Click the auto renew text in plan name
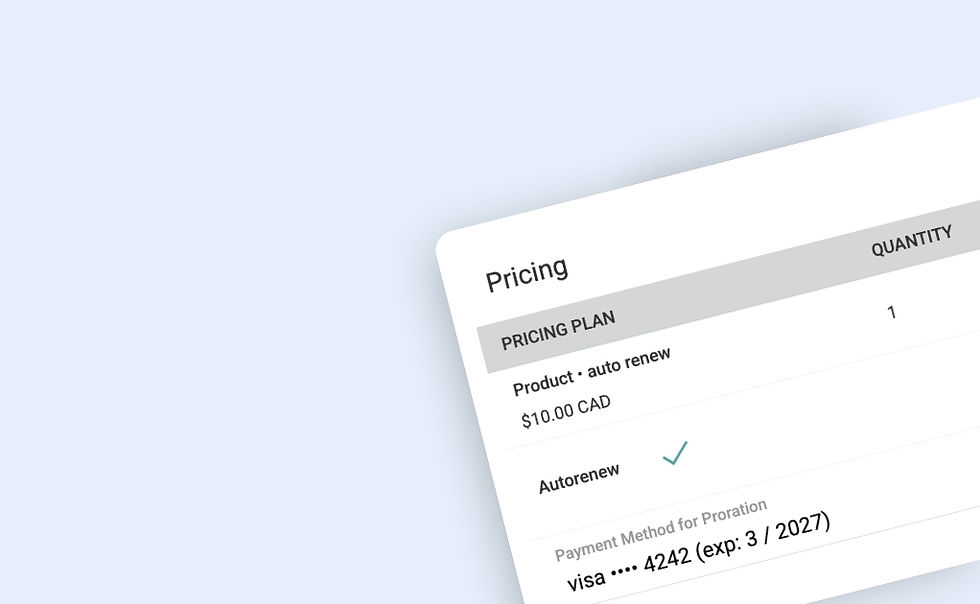Viewport: 980px width, 604px height. tap(628, 363)
